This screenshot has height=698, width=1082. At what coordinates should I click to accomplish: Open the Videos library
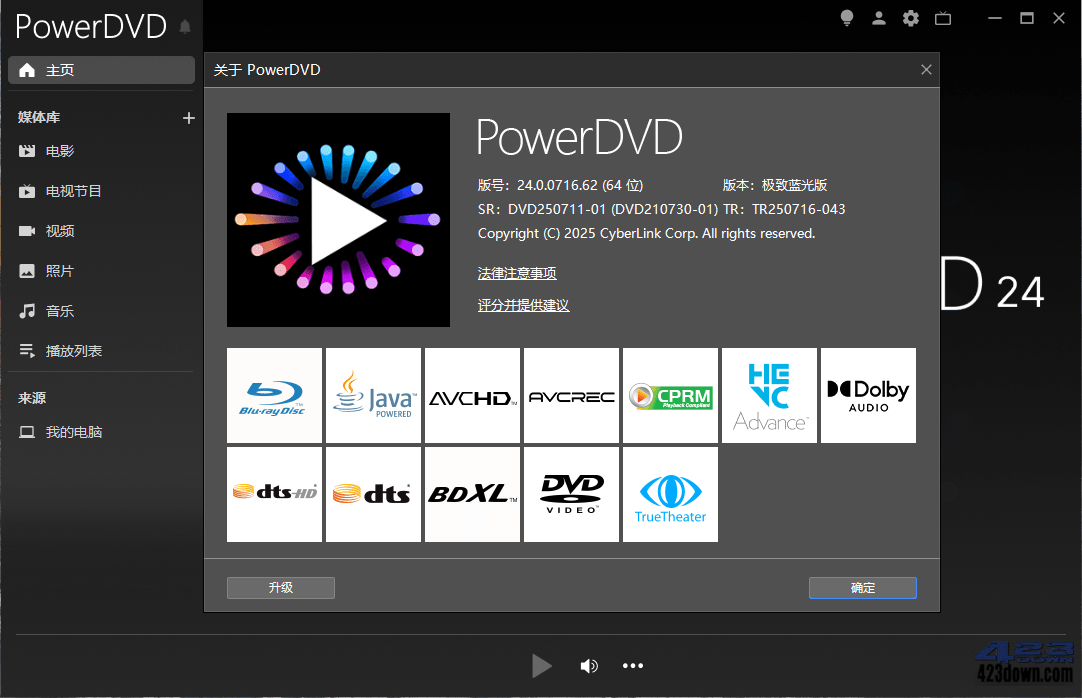pos(58,230)
